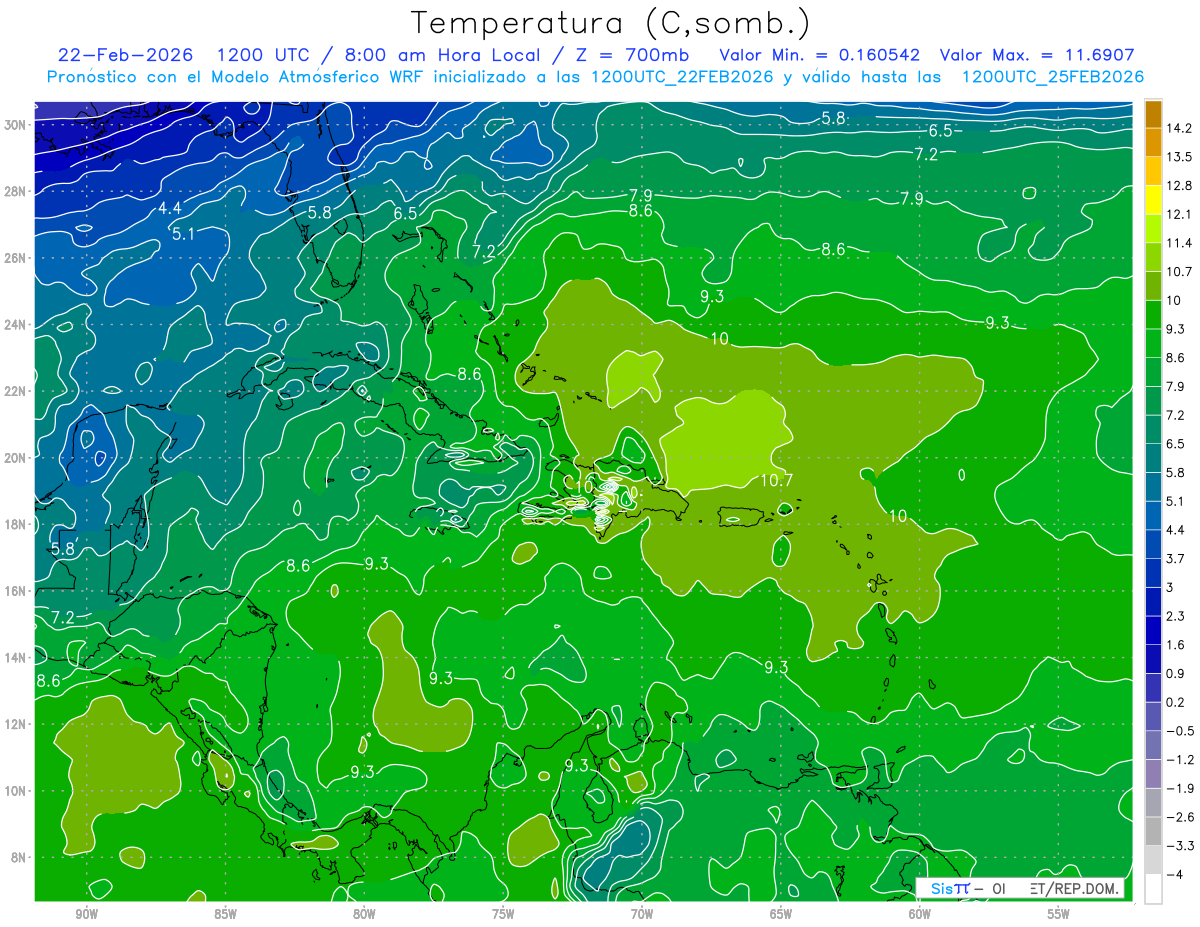Viewport: 1200px width, 927px height.
Task: Click the -3.3 colorbar label
Action: pos(1178,846)
